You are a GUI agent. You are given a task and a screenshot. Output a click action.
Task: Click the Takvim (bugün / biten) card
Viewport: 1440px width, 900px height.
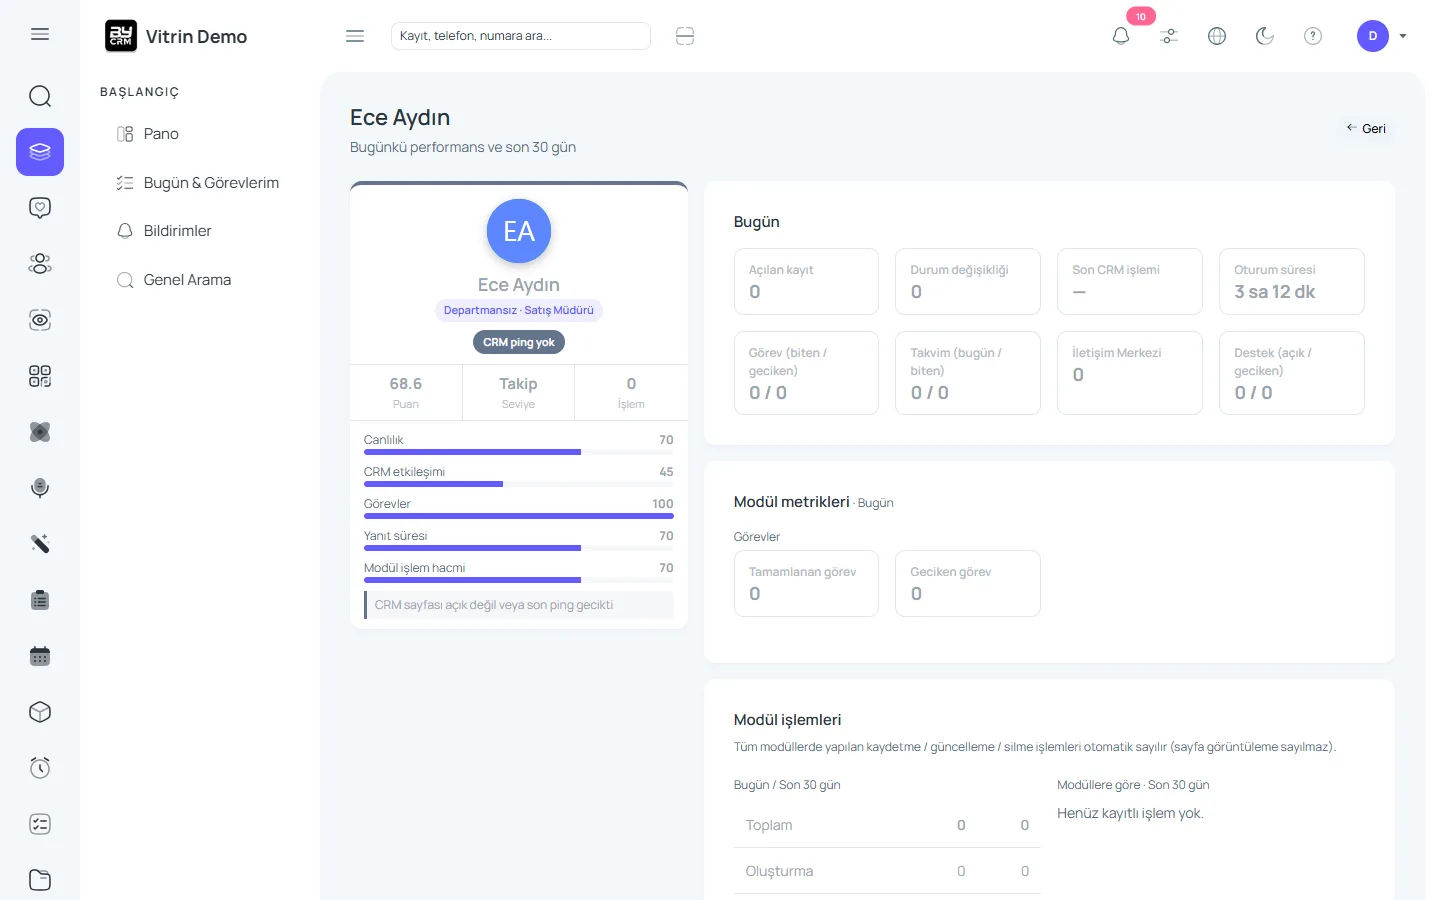click(968, 373)
